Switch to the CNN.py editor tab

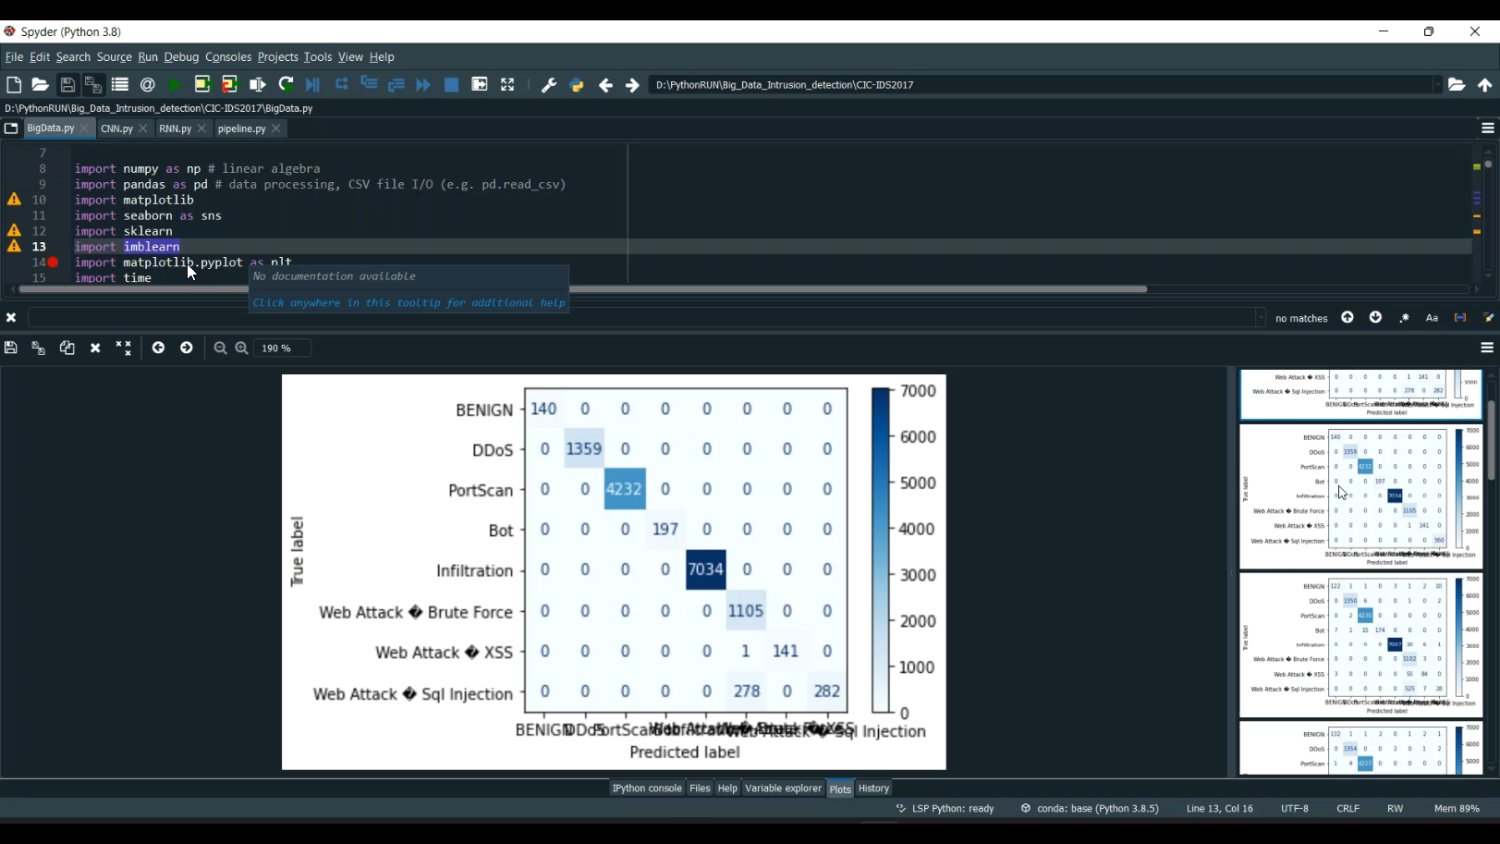(117, 128)
